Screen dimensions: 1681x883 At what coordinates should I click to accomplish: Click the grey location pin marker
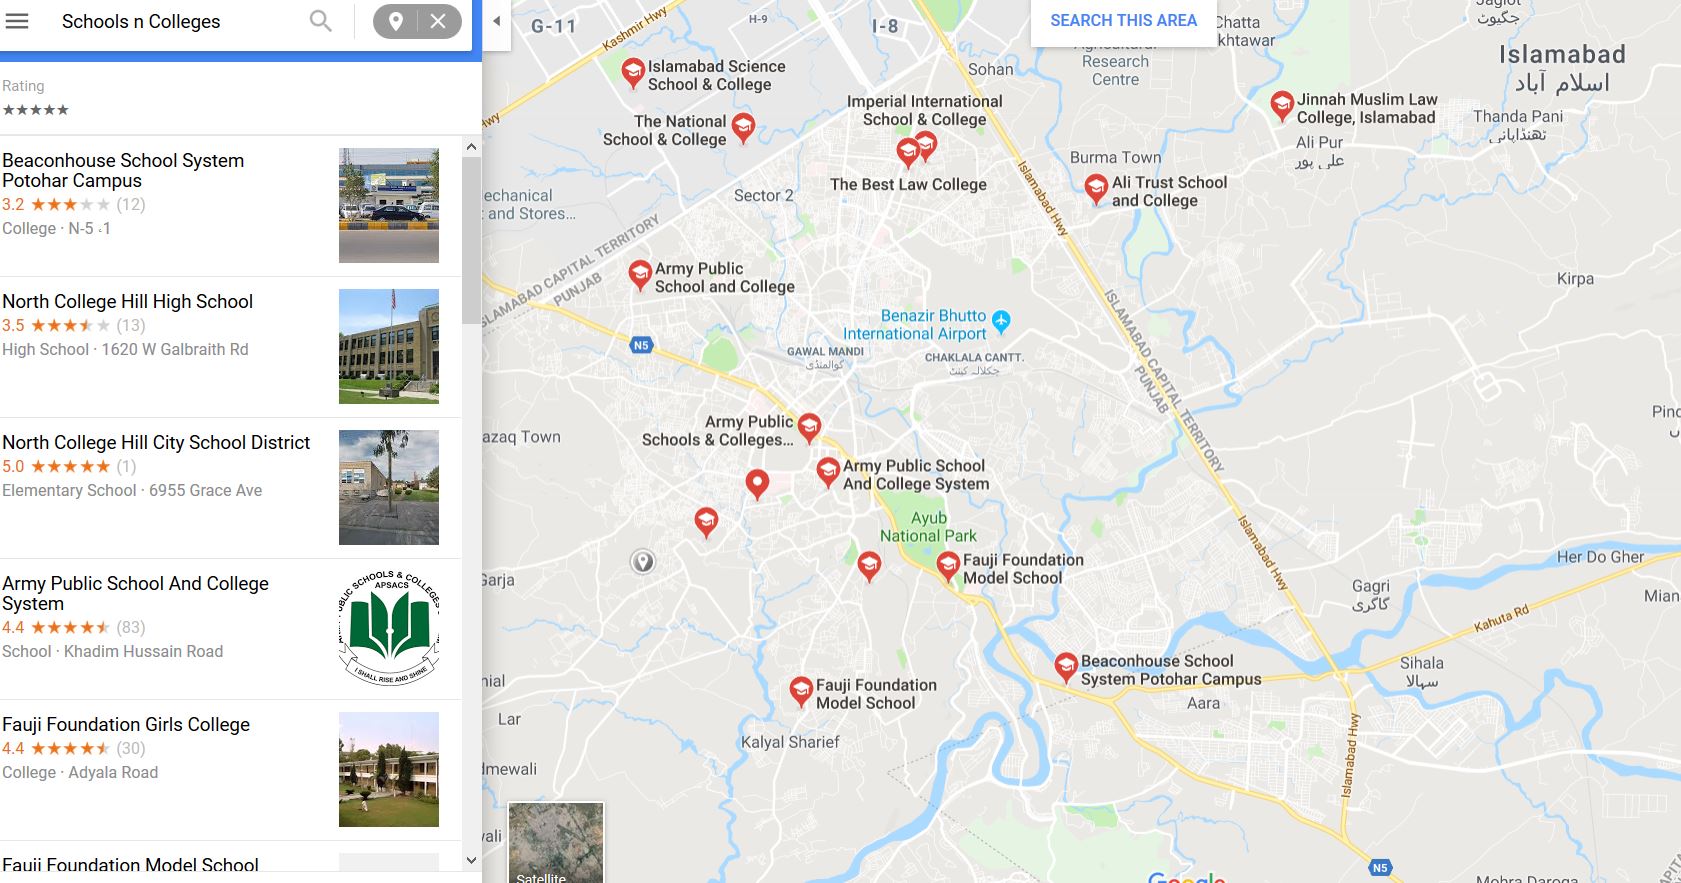click(643, 562)
